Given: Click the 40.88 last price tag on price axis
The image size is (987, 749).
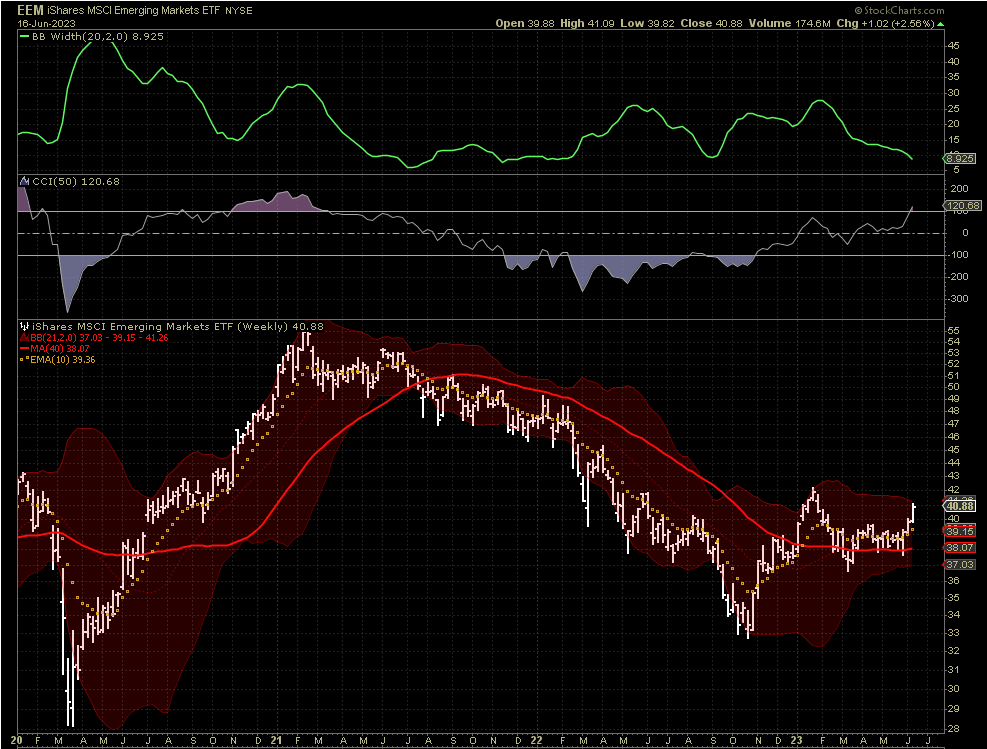Looking at the screenshot, I should point(961,506).
